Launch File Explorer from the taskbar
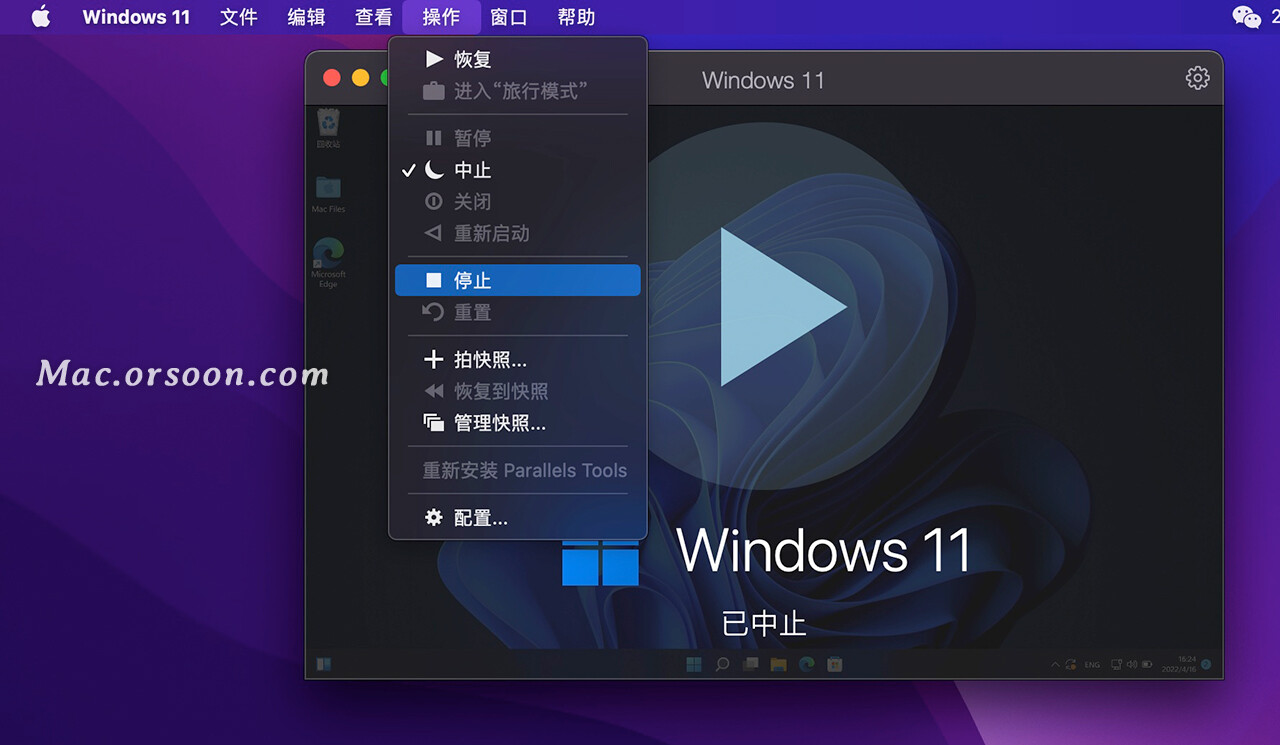Image resolution: width=1280 pixels, height=745 pixels. [x=778, y=664]
